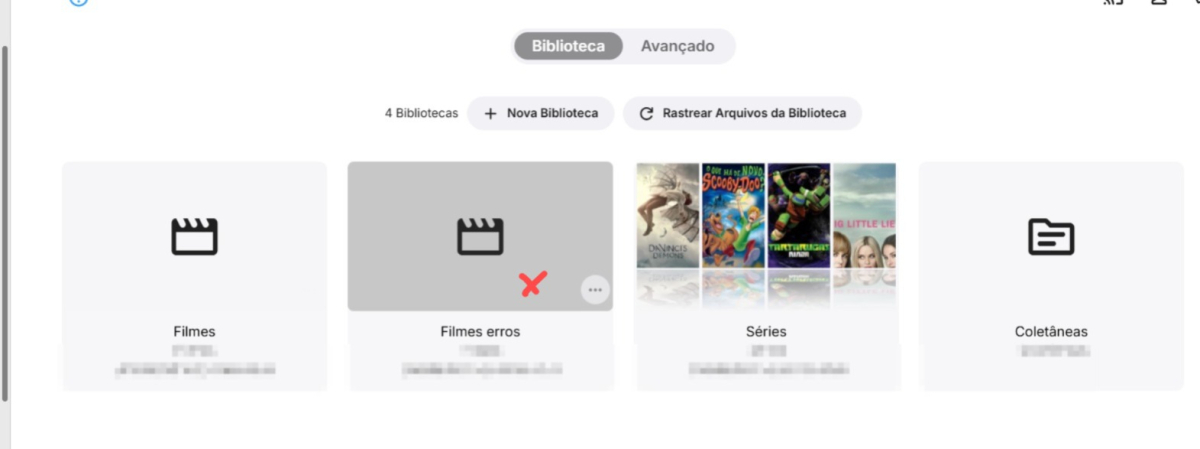Click the Nova Biblioteca button

(540, 114)
